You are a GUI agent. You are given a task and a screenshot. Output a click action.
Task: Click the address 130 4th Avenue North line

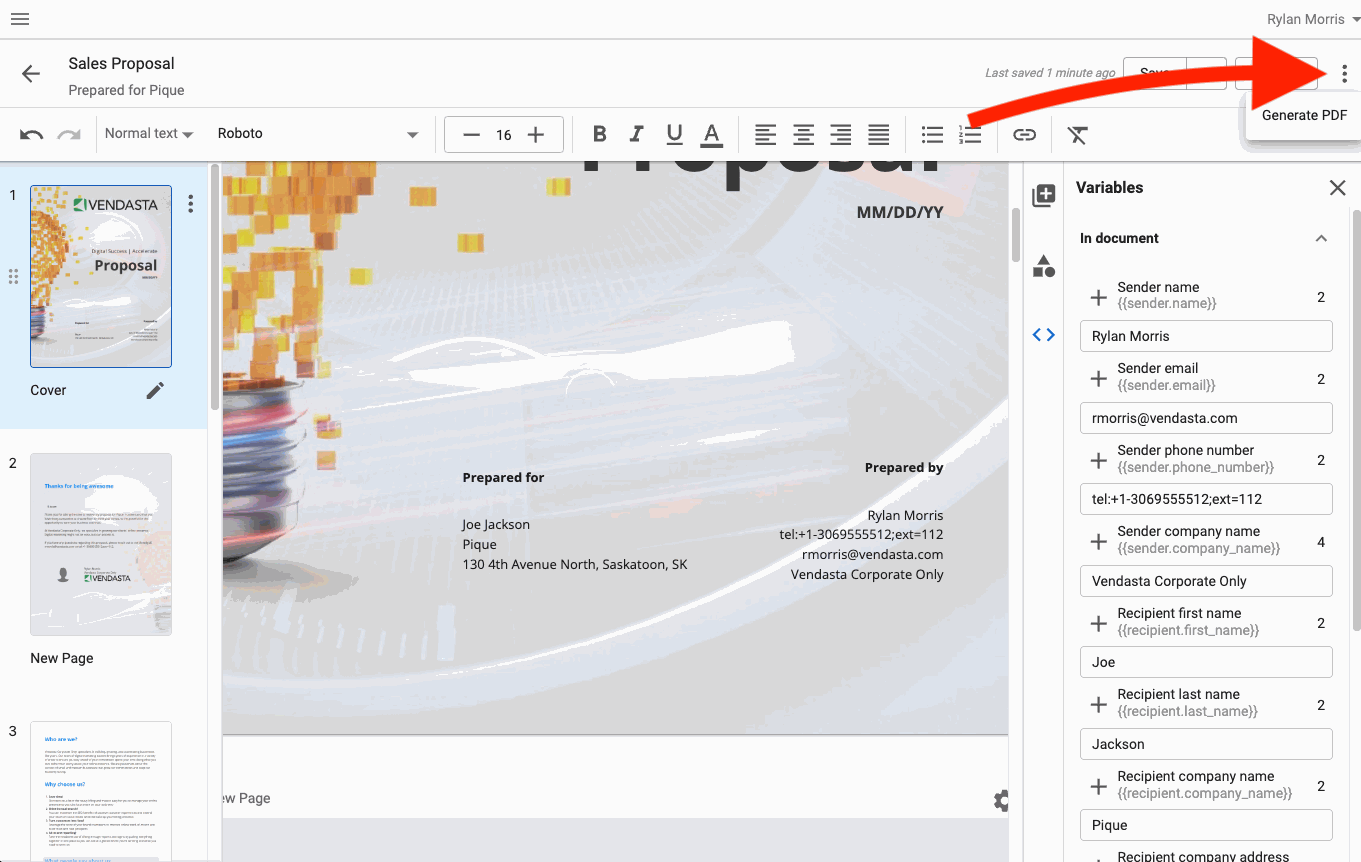pyautogui.click(x=575, y=564)
